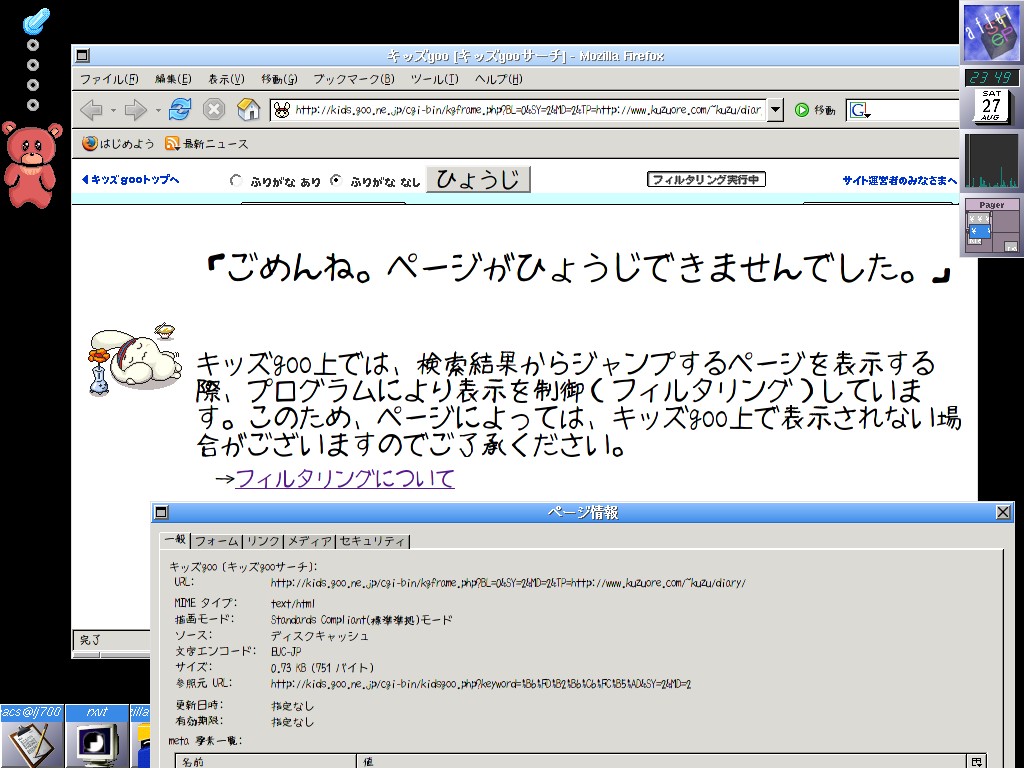This screenshot has width=1024, height=768.
Task: Follow the キッズgooトップへ link
Action: (x=130, y=180)
